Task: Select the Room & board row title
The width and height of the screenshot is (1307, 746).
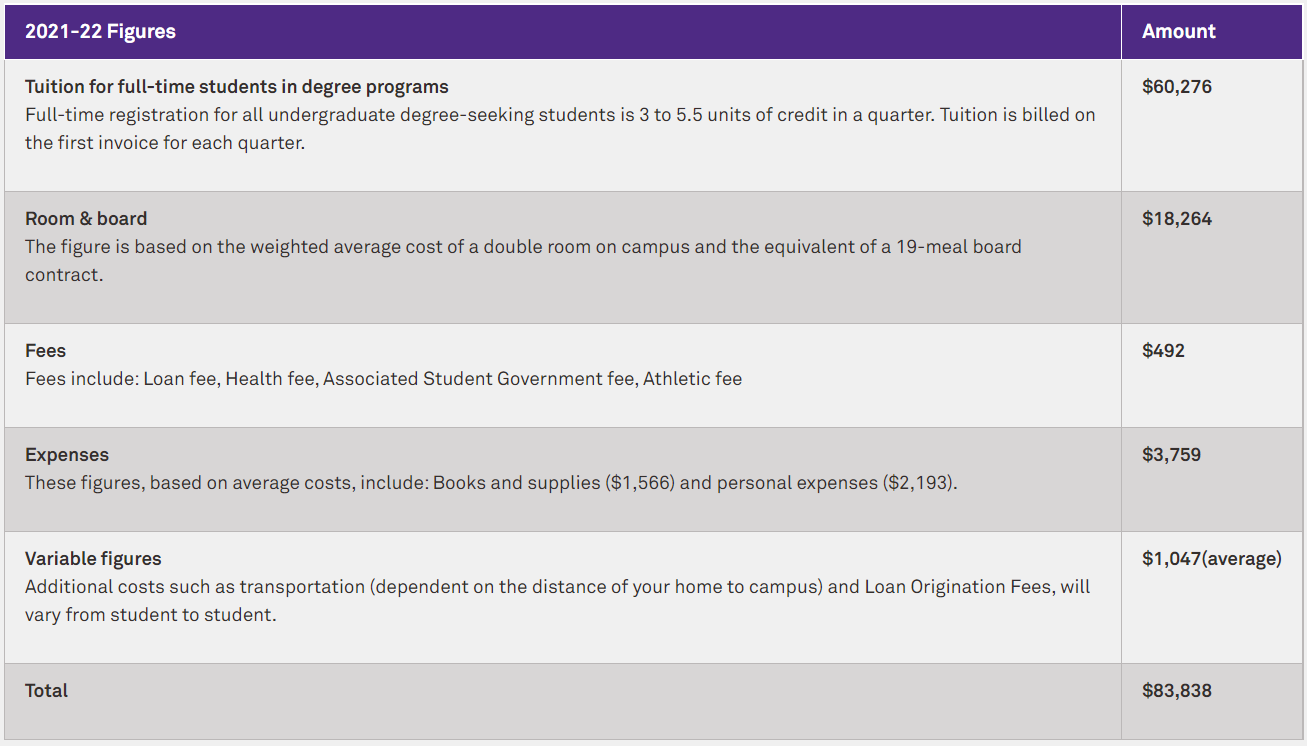Action: [x=86, y=219]
